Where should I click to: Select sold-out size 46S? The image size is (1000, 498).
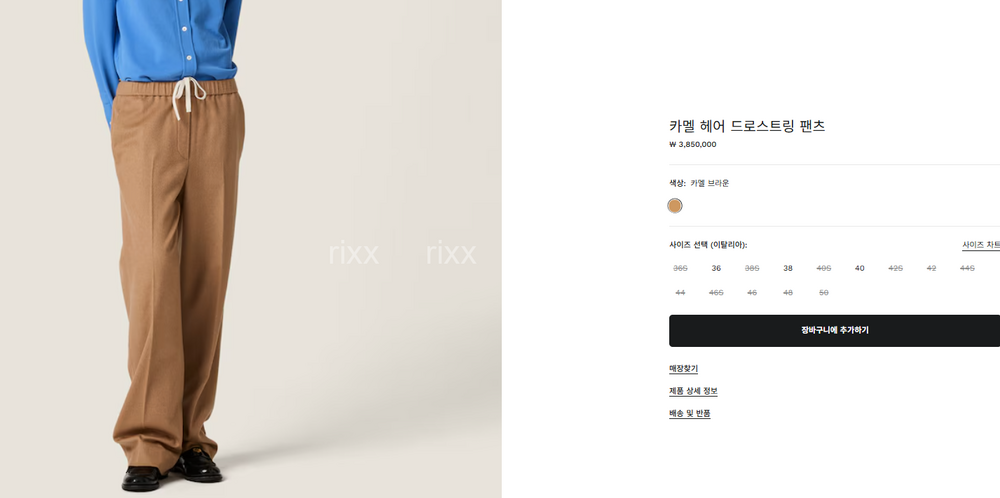point(716,293)
